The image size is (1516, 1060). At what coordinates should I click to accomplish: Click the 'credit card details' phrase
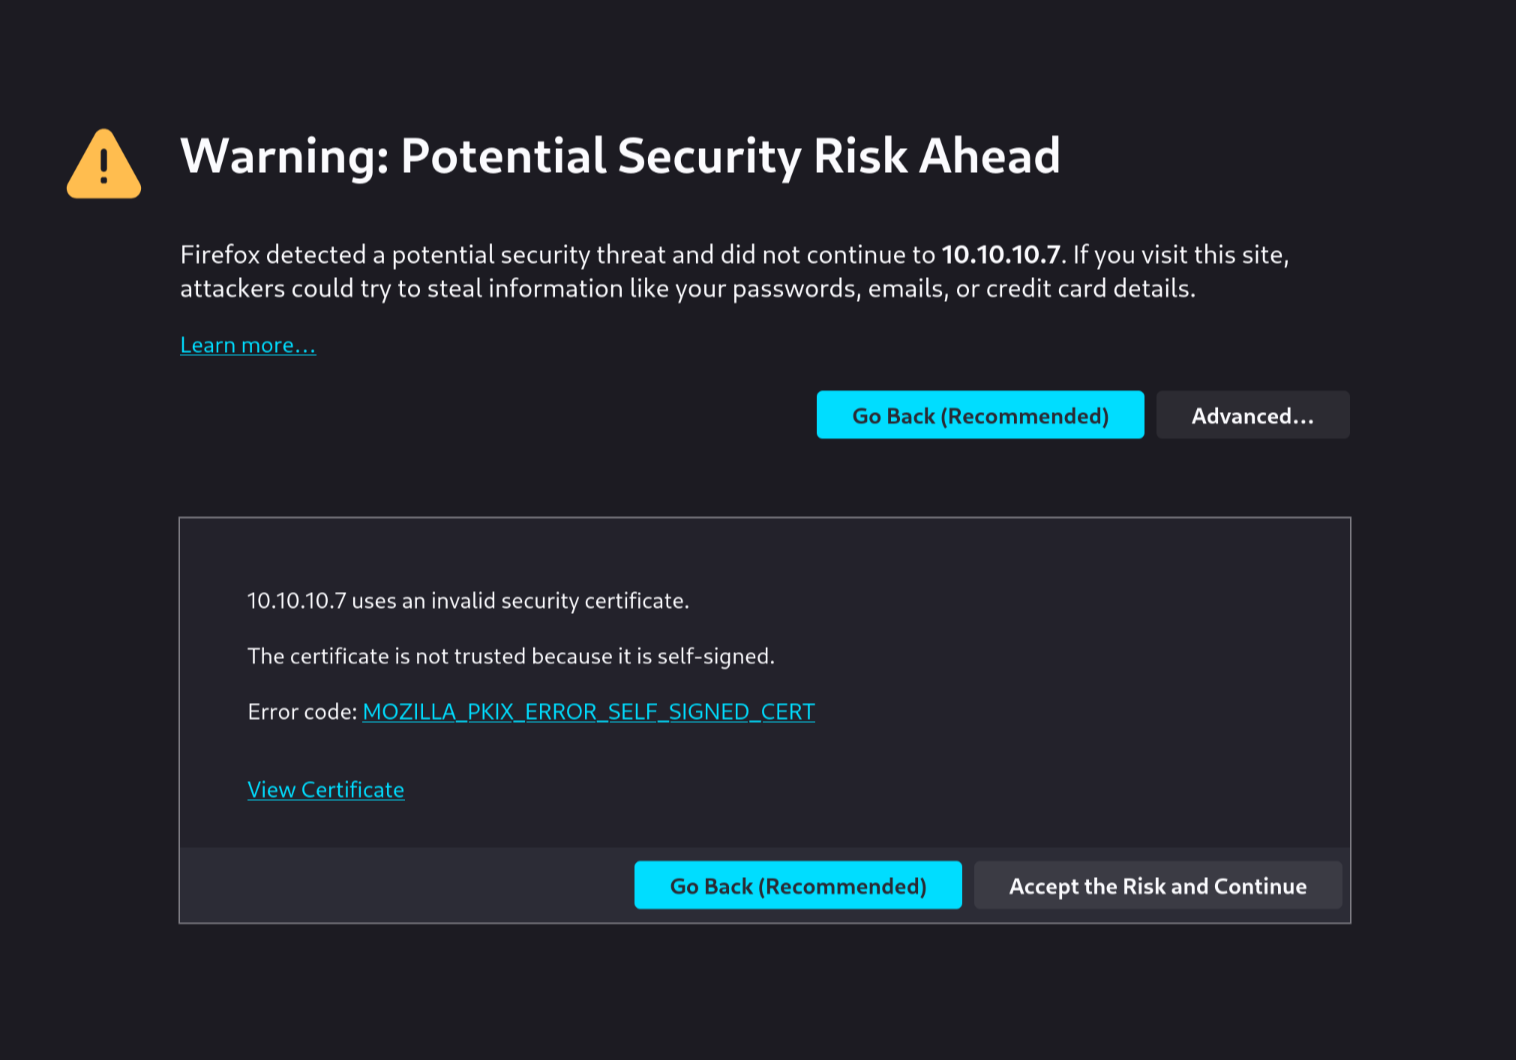click(1090, 289)
